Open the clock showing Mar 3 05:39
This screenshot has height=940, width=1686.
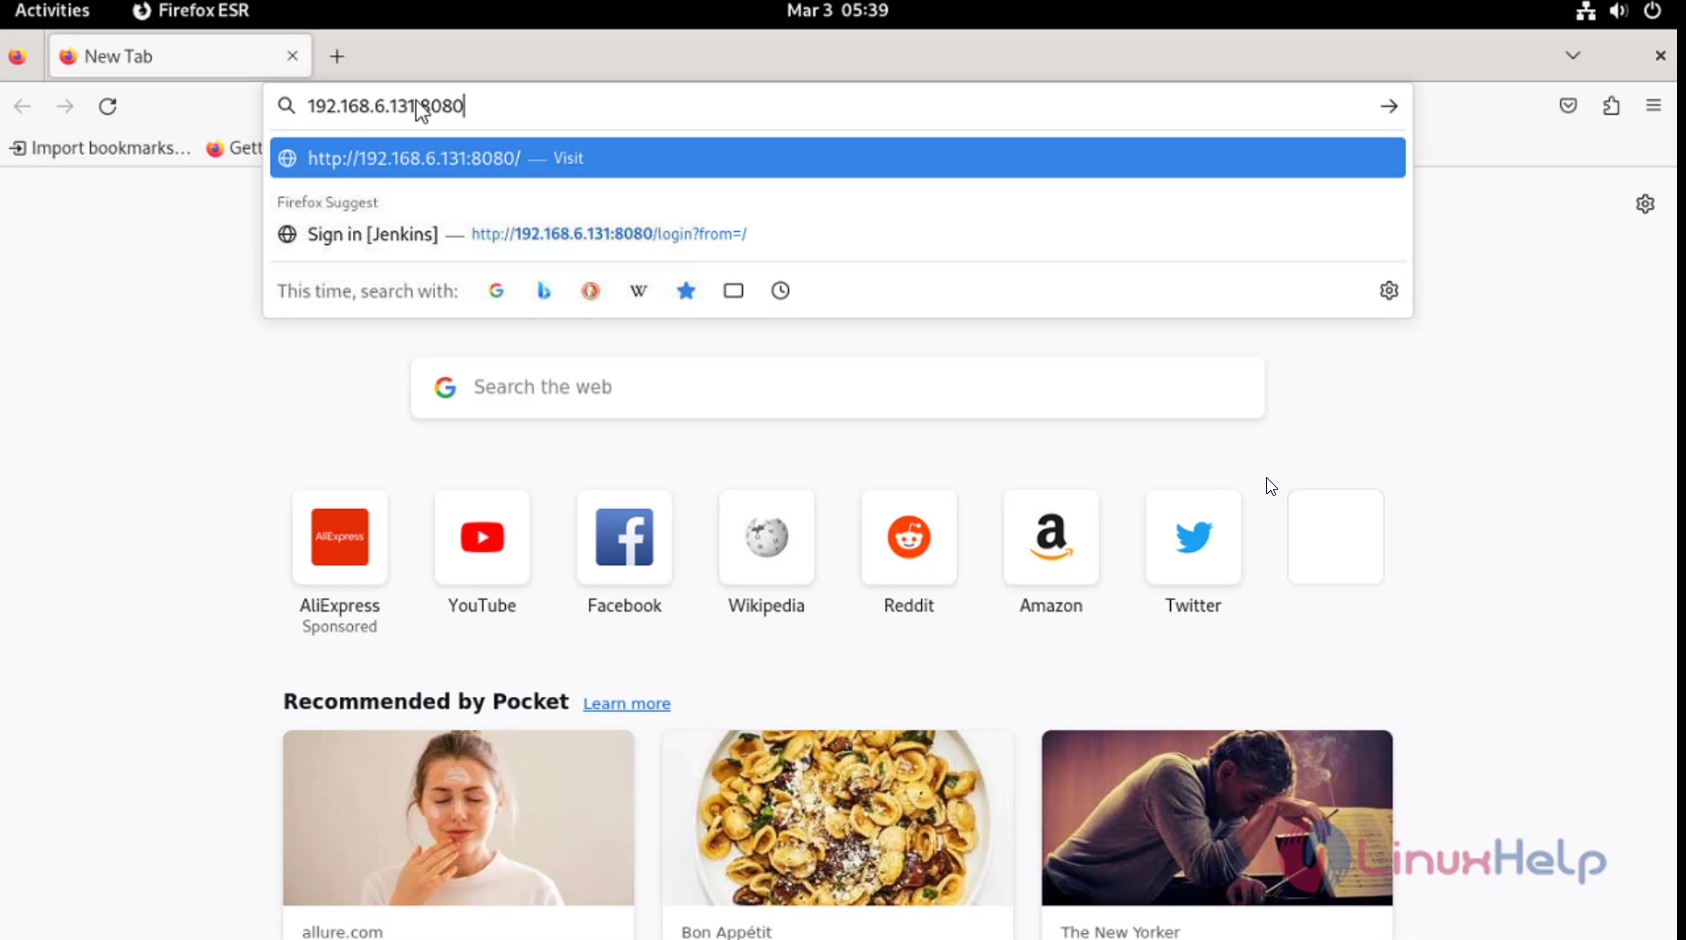click(837, 11)
